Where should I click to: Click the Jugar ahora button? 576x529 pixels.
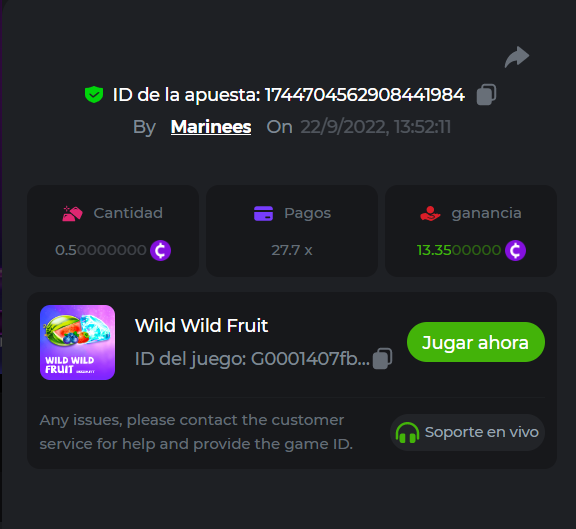[476, 342]
